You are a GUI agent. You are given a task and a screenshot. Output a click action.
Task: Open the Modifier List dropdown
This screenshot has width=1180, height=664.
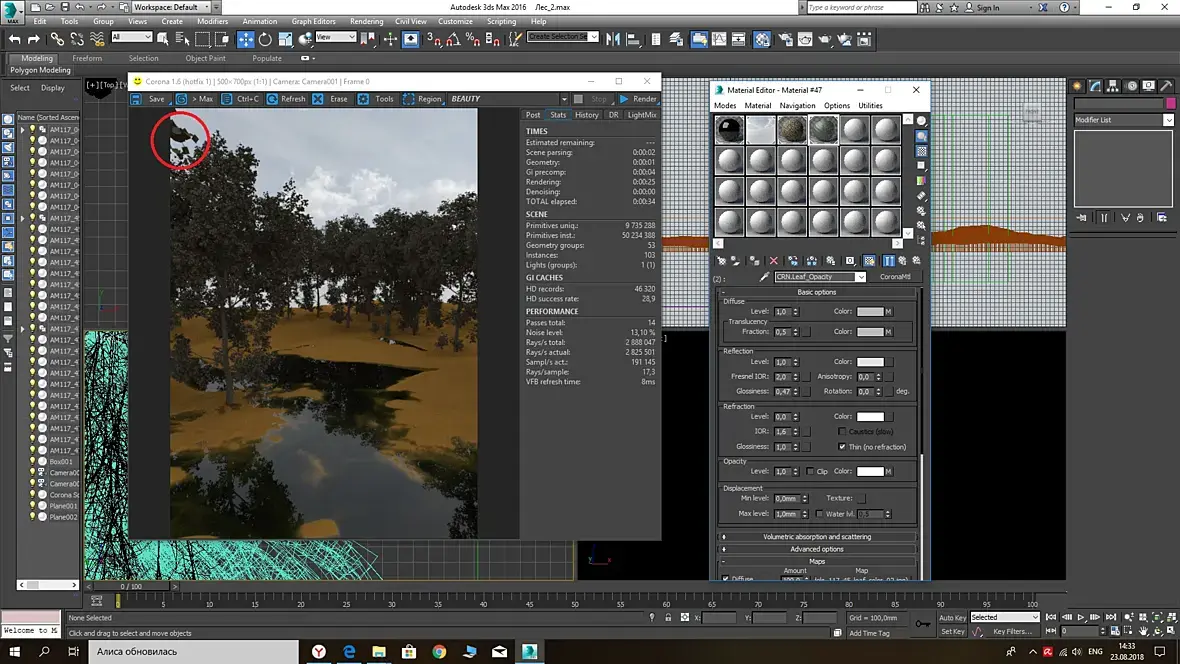coord(1168,120)
